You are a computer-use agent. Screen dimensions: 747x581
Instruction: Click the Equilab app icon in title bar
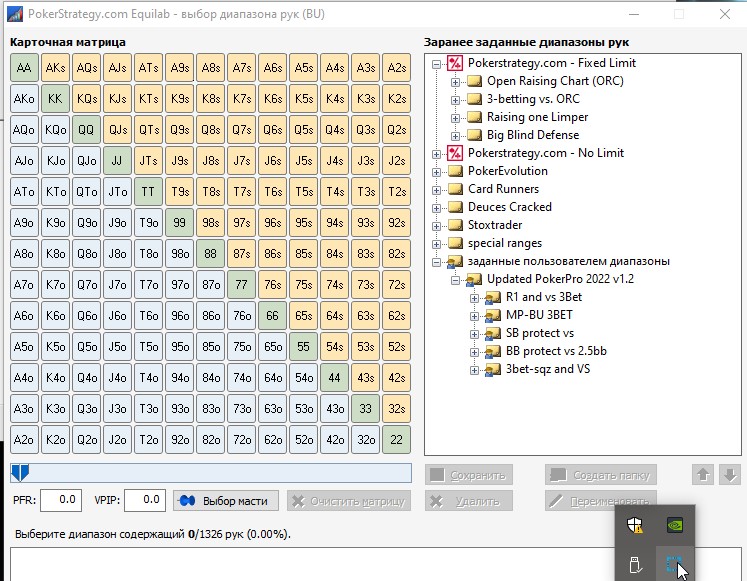[x=15, y=14]
